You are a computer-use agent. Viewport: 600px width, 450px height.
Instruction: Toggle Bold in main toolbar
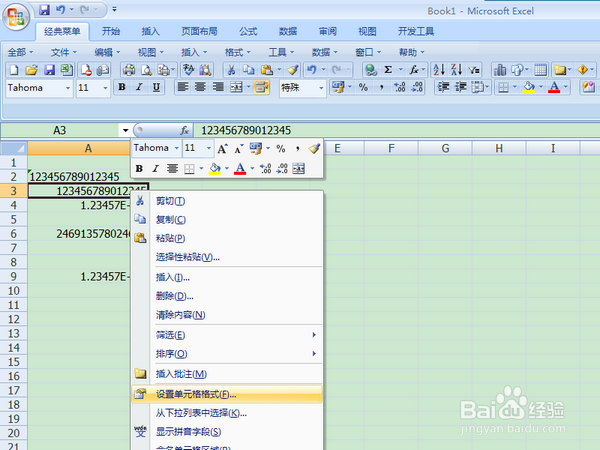point(122,87)
